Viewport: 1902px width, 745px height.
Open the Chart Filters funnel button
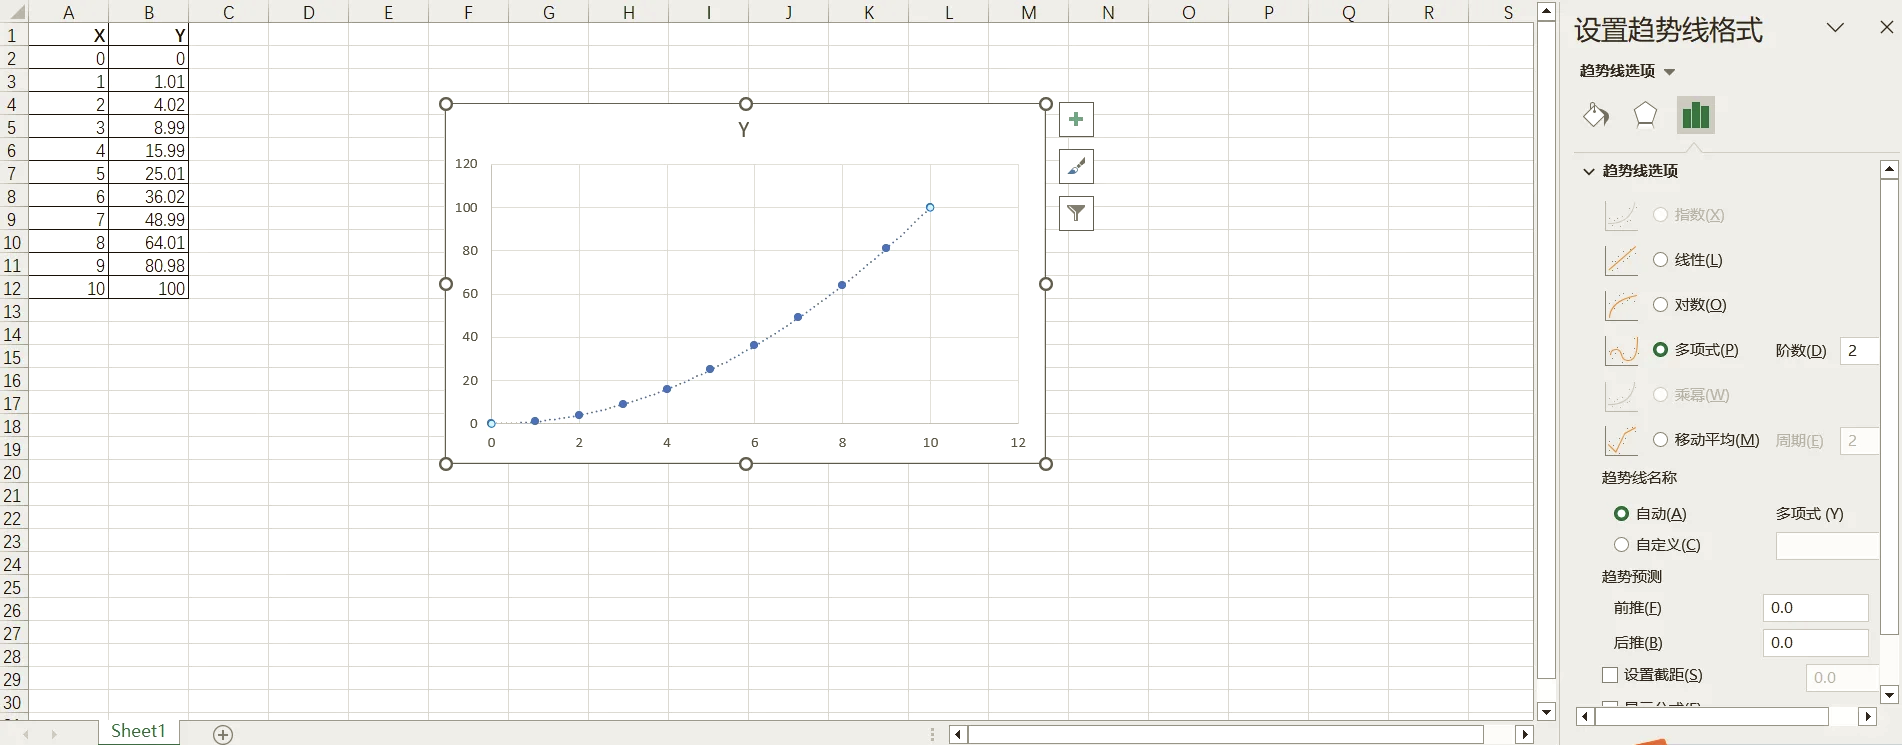pyautogui.click(x=1076, y=213)
